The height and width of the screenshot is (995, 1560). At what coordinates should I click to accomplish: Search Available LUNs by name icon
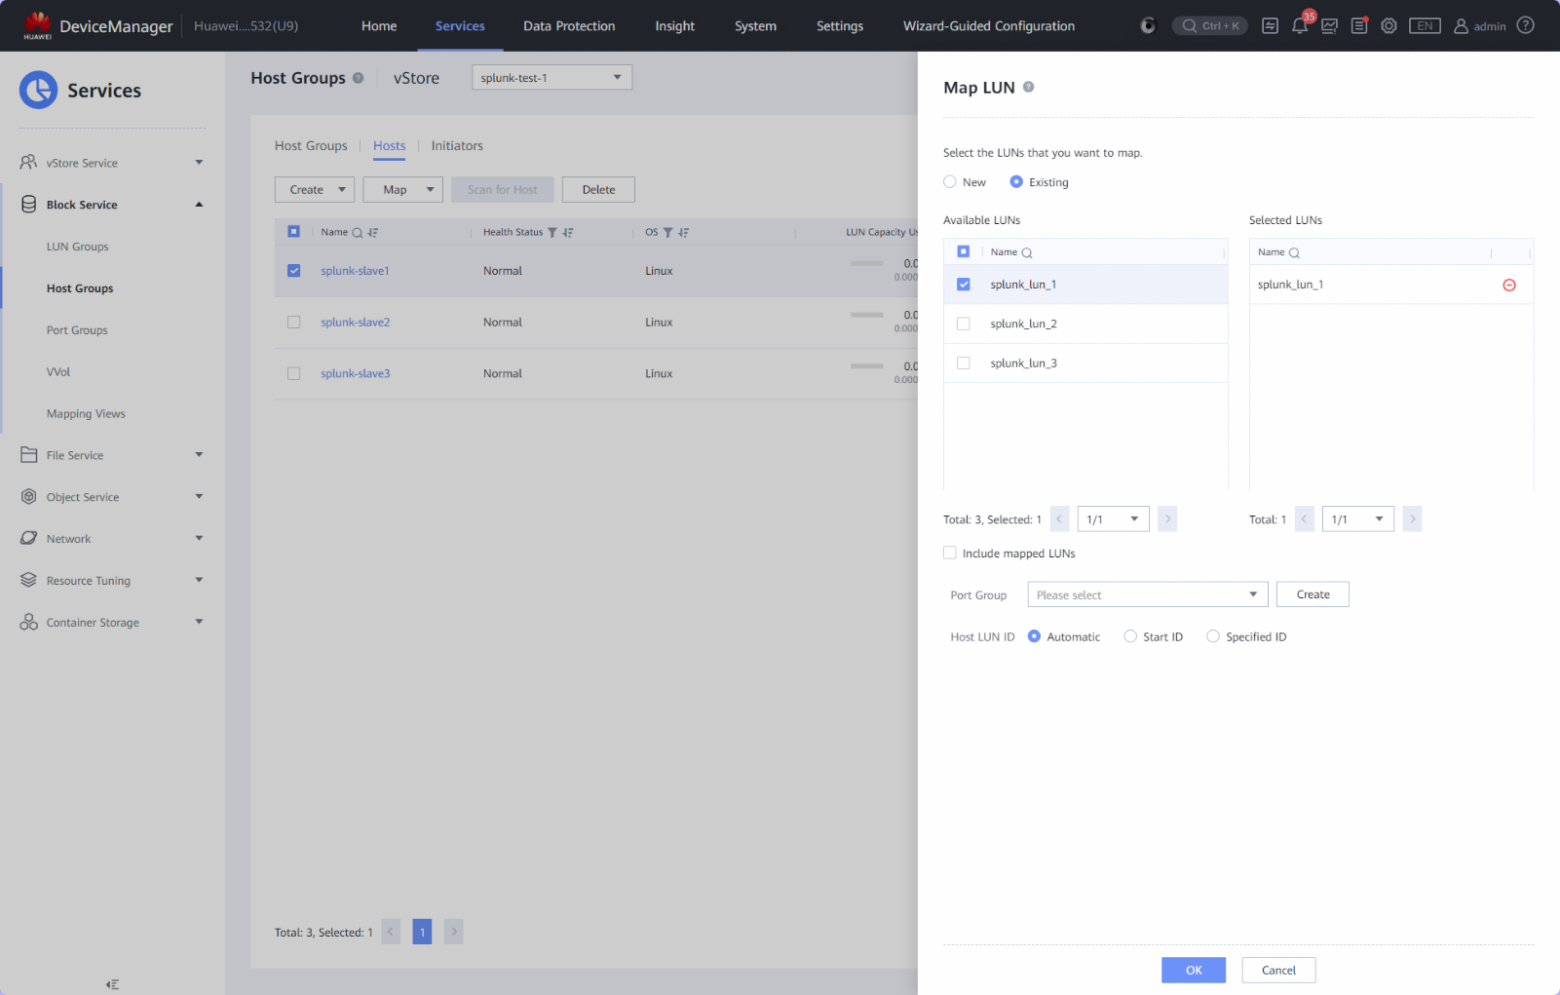click(1026, 253)
